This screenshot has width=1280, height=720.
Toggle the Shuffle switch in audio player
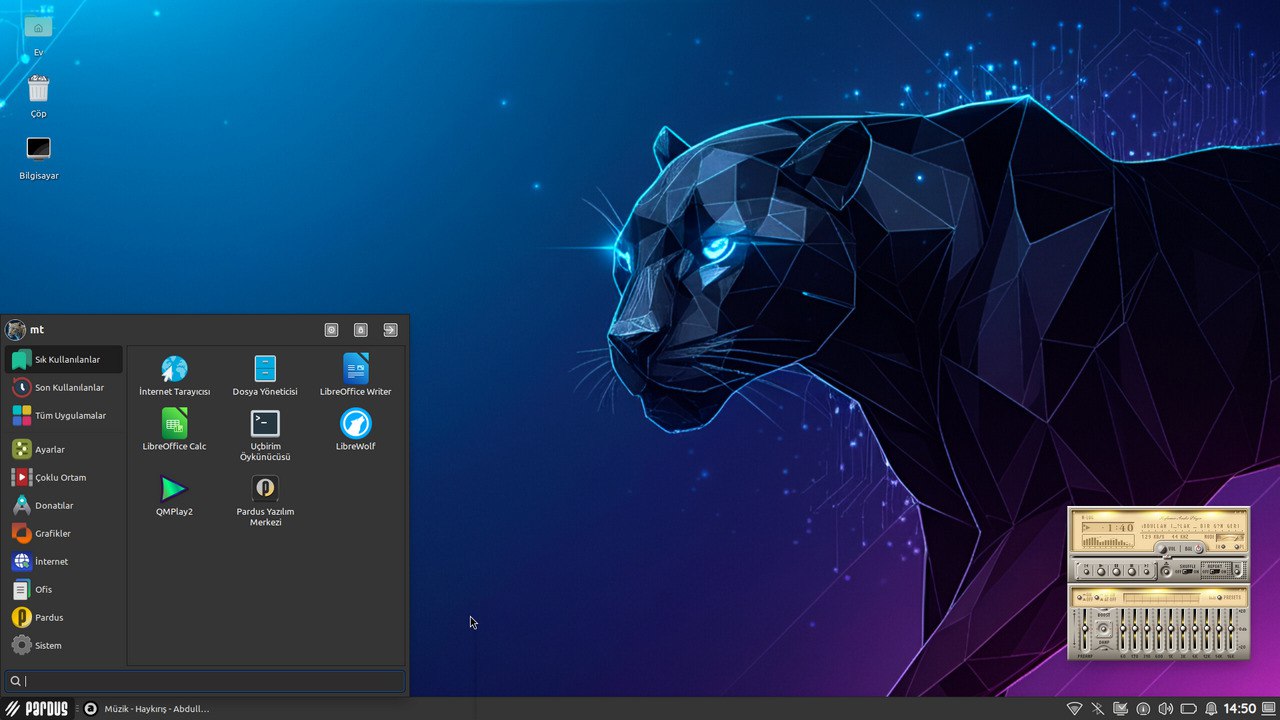(x=1187, y=569)
